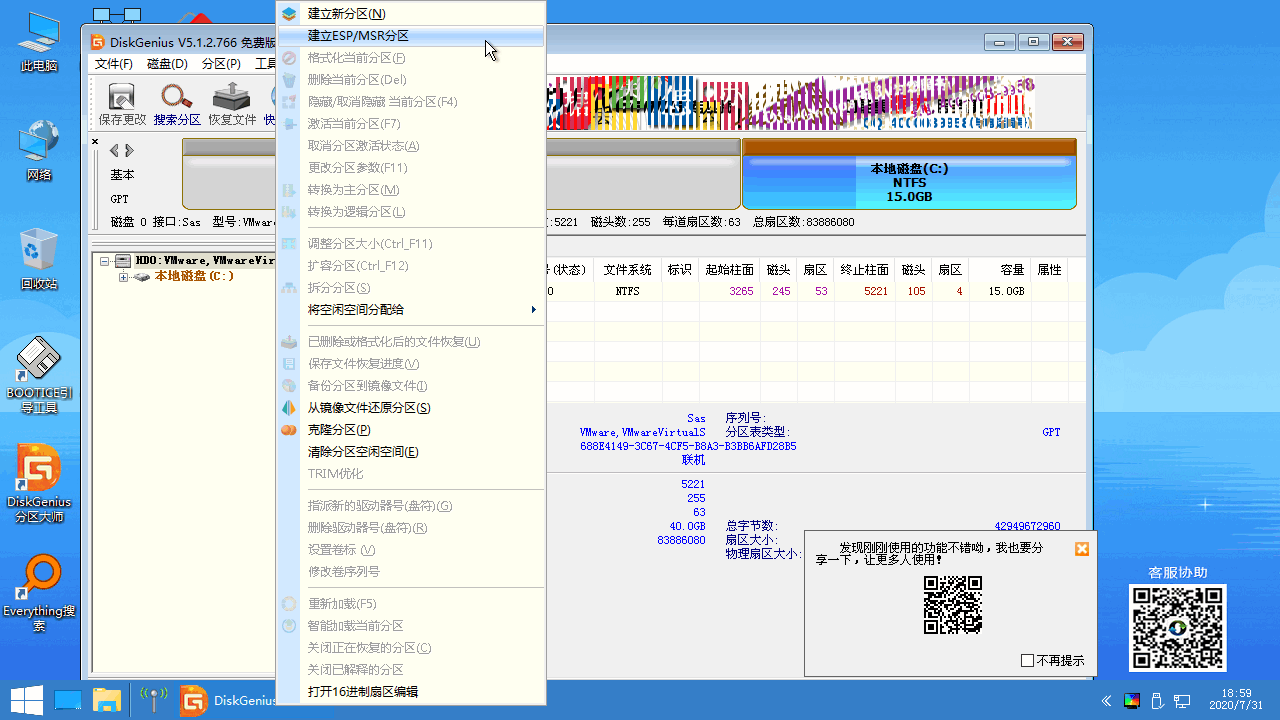Viewport: 1280px width, 720px height.
Task: Click the 文件系统 column header
Action: 627,270
